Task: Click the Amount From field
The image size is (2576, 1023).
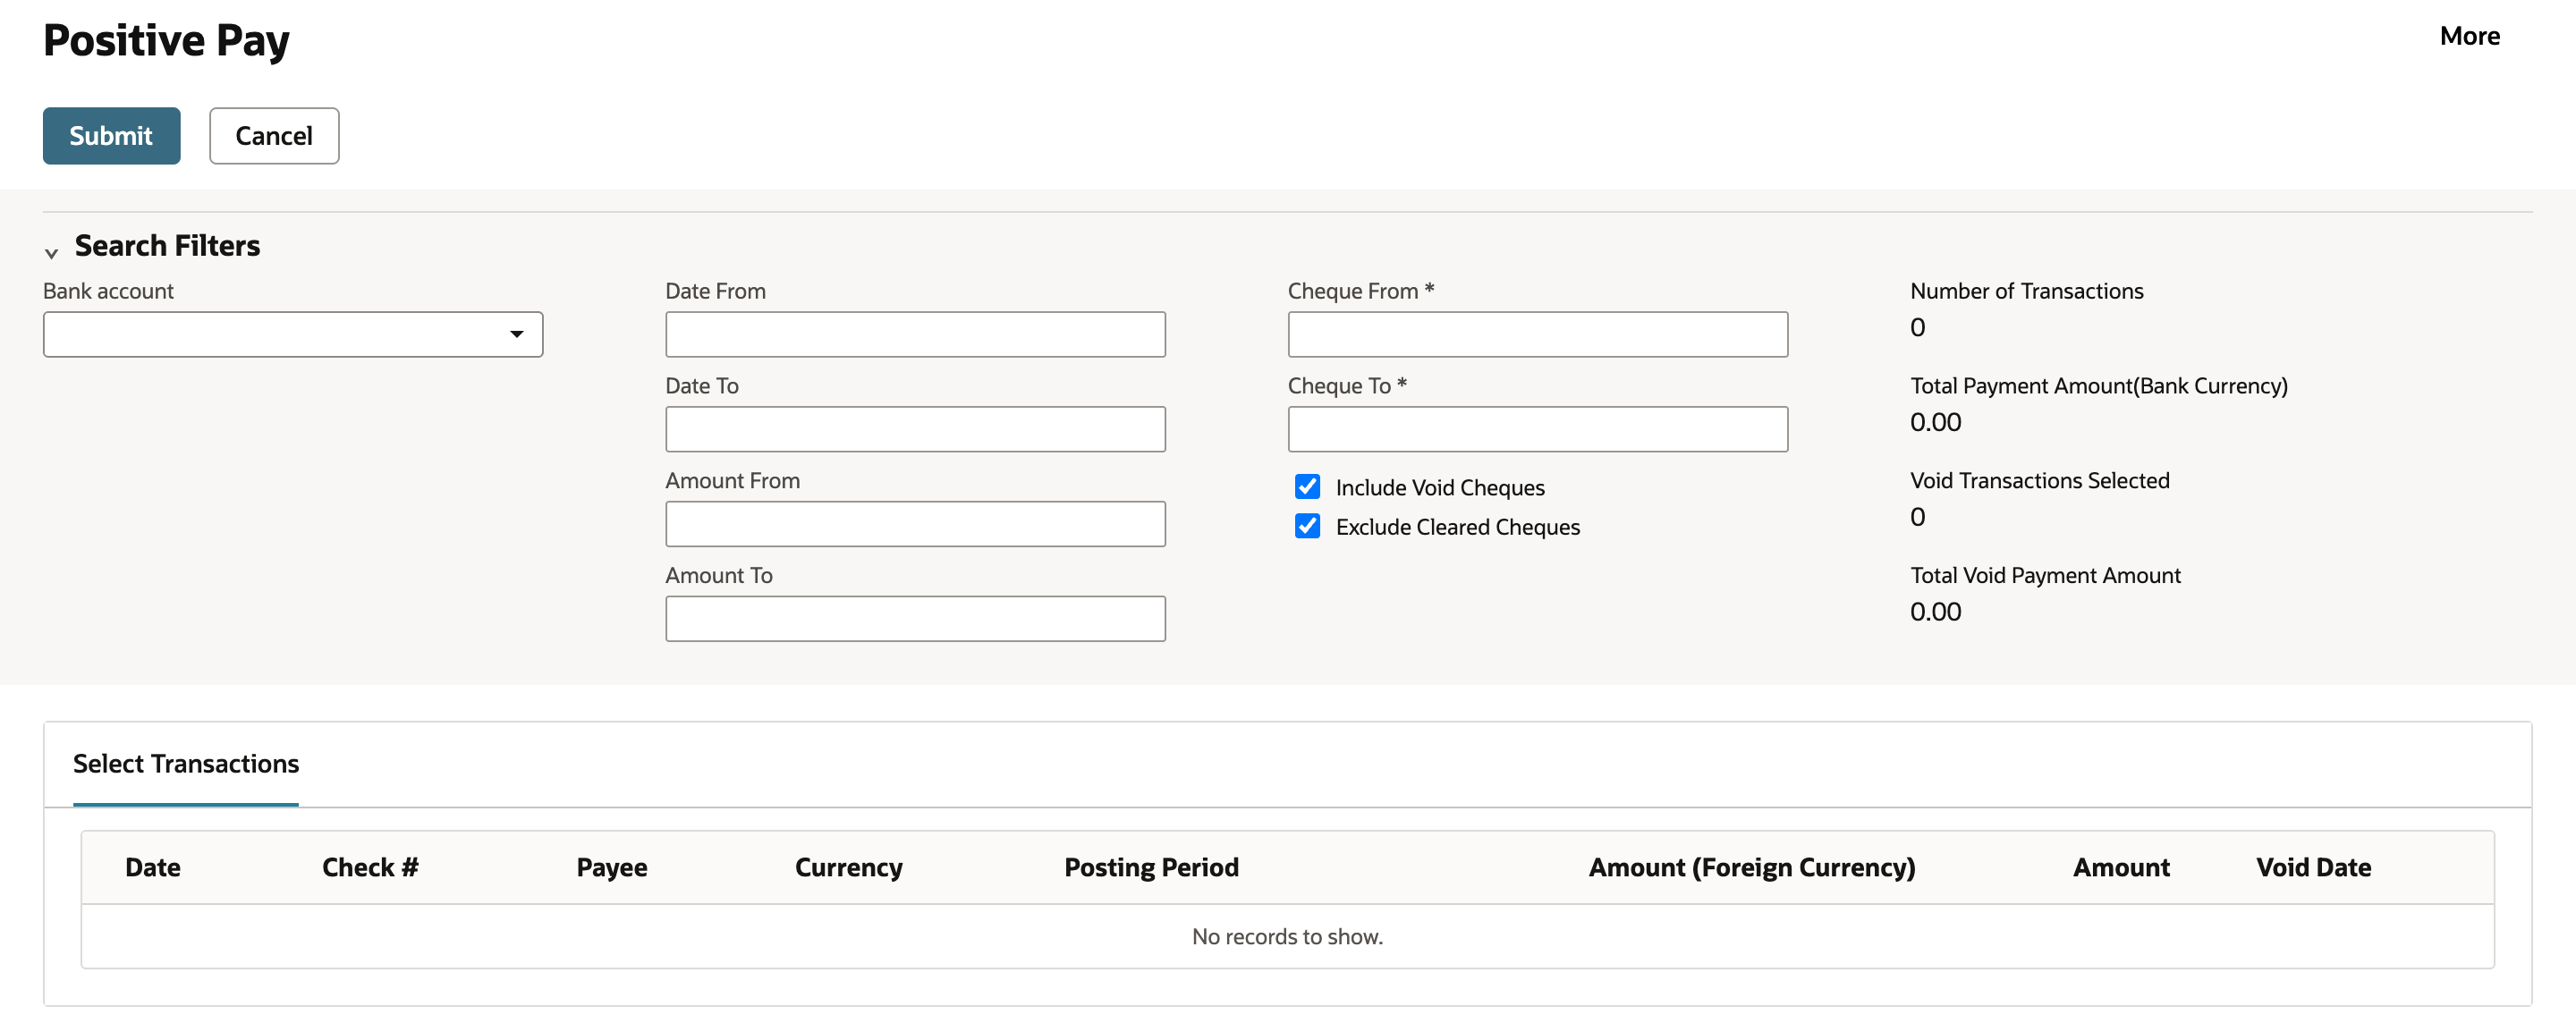Action: [915, 524]
